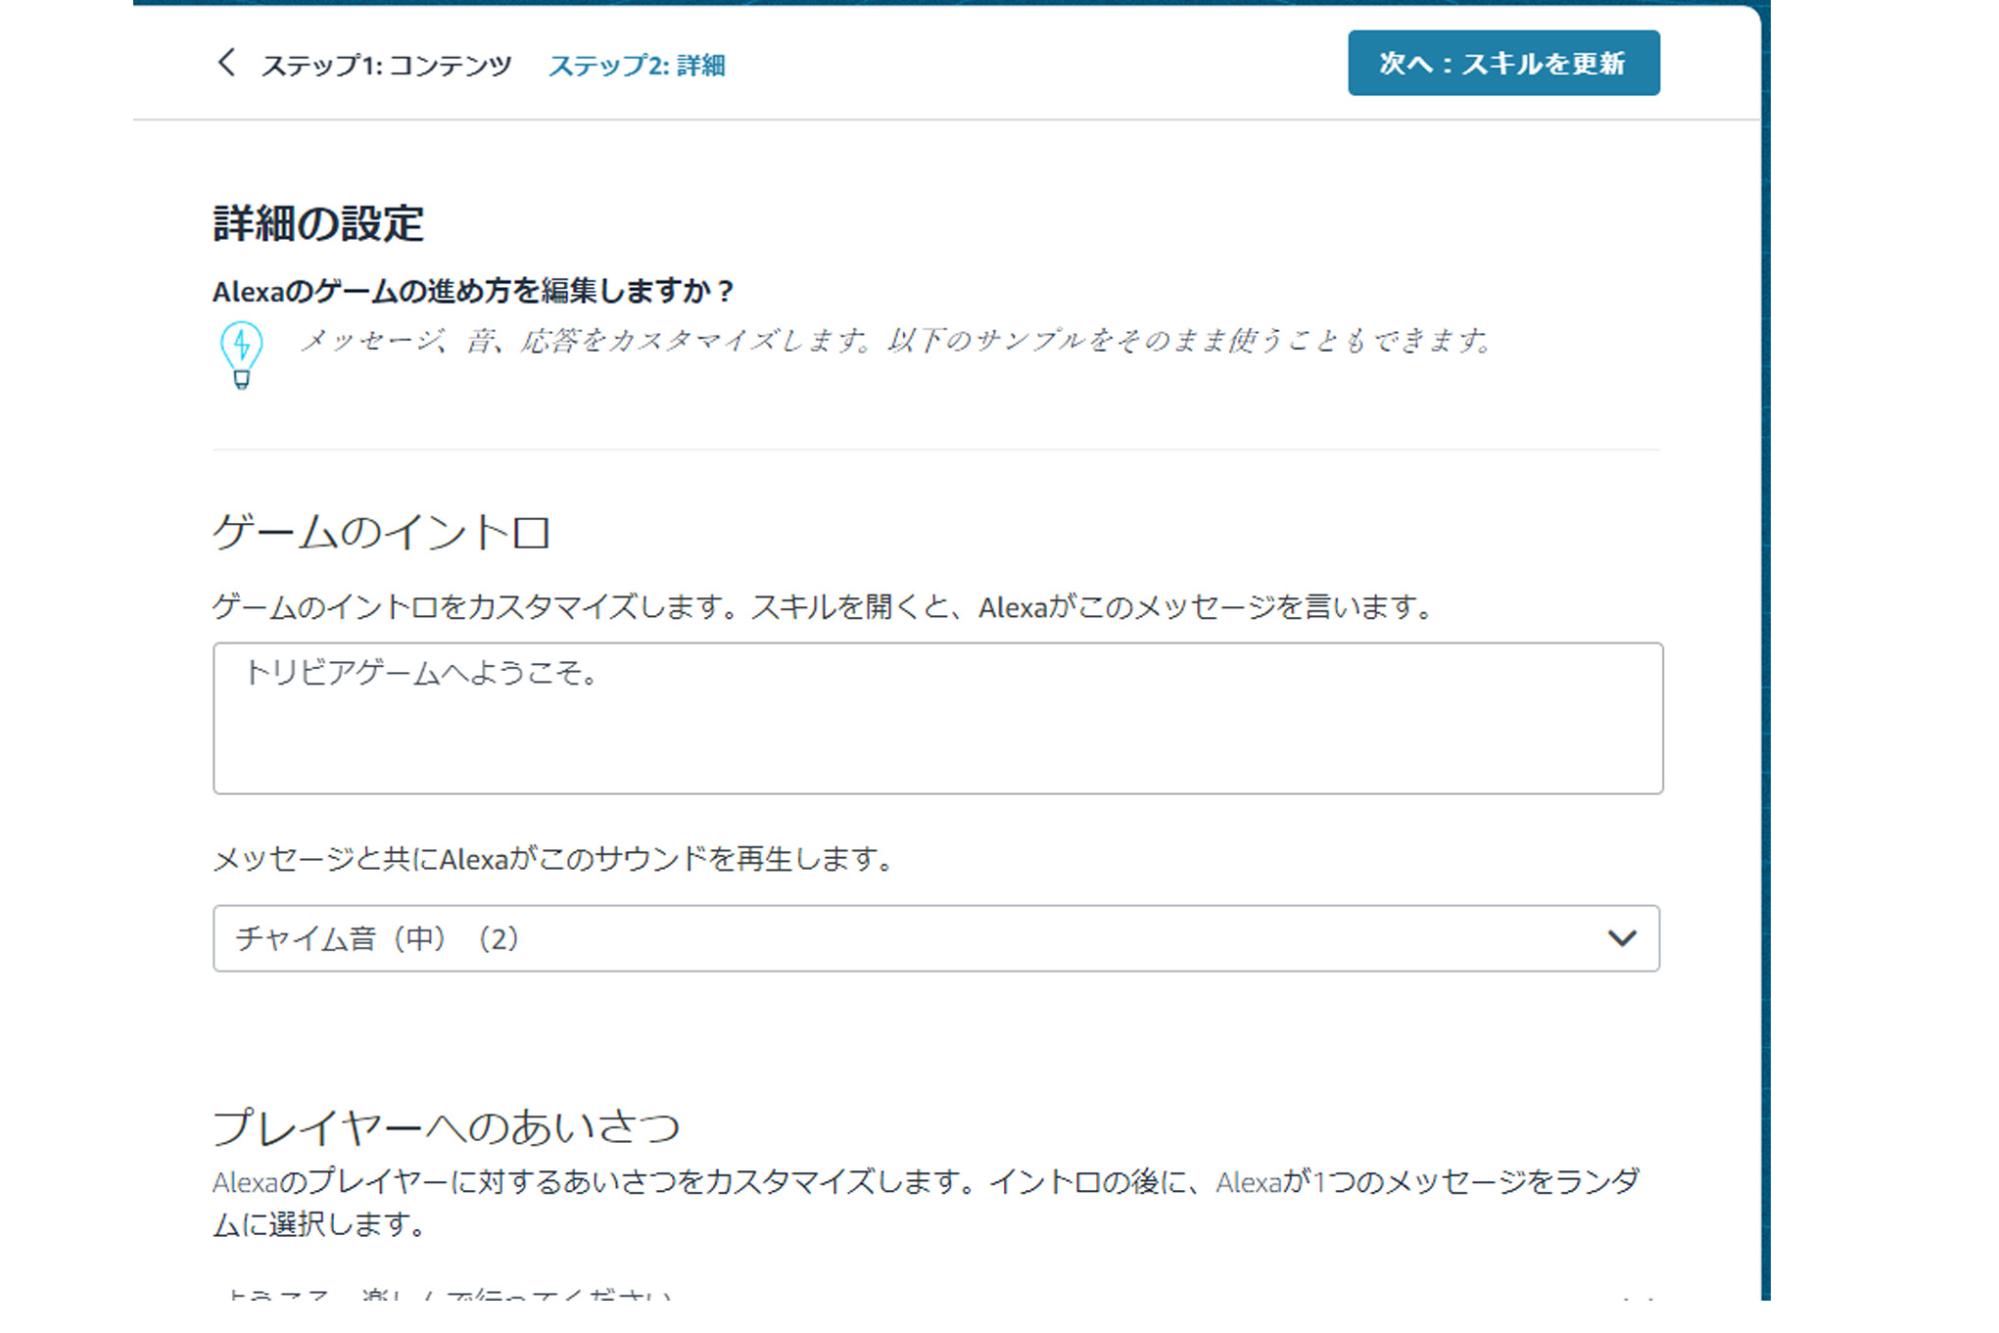Screen dimensions: 1999x1333
Task: Focus the game intro message text field
Action: point(937,718)
